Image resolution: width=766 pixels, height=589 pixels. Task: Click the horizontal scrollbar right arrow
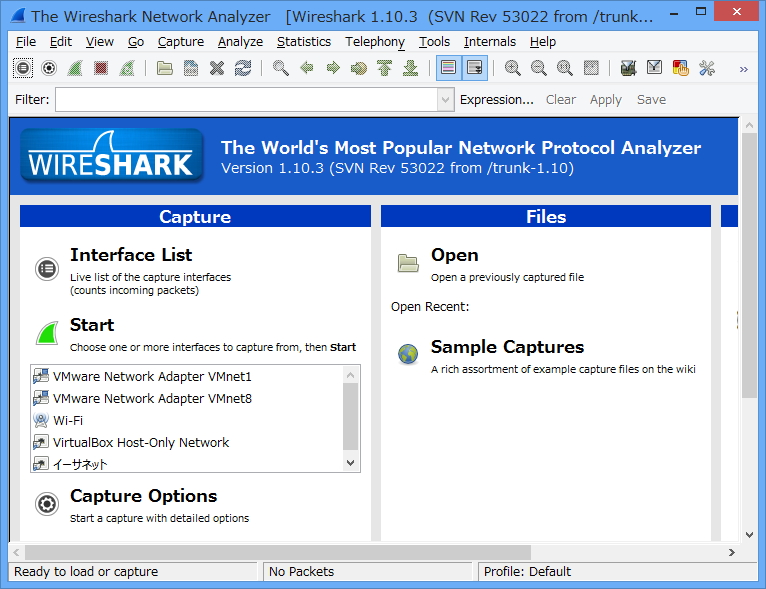(x=731, y=552)
